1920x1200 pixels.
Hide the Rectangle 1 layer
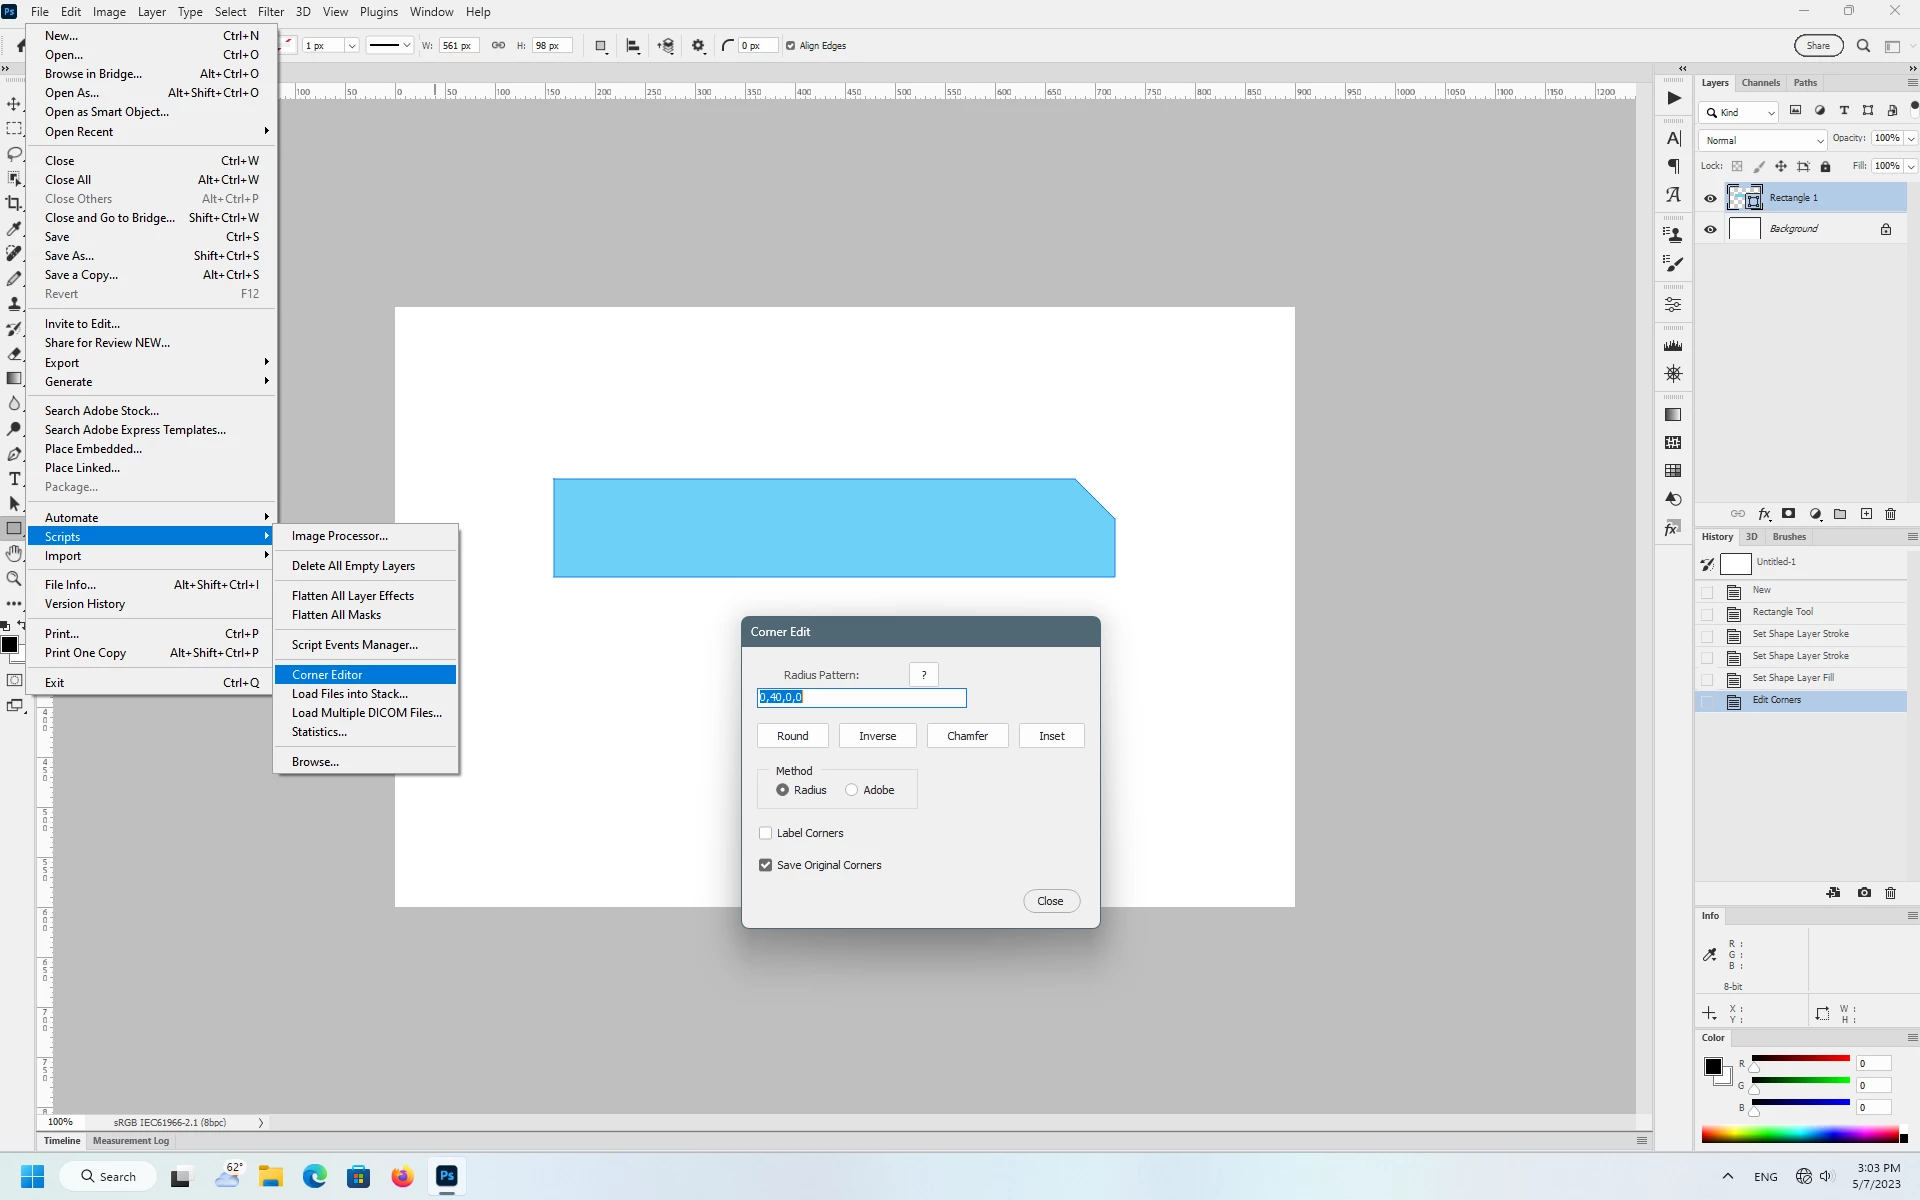pyautogui.click(x=1710, y=198)
